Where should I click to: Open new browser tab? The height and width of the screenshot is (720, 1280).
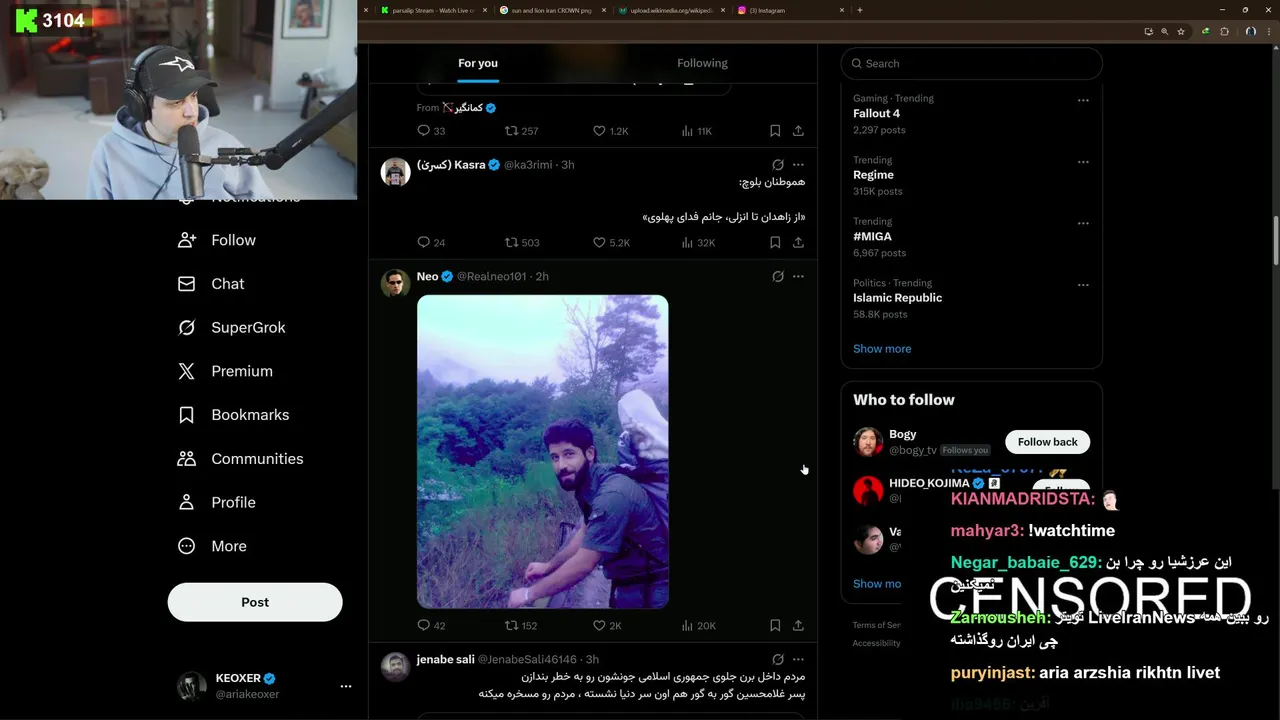[860, 10]
